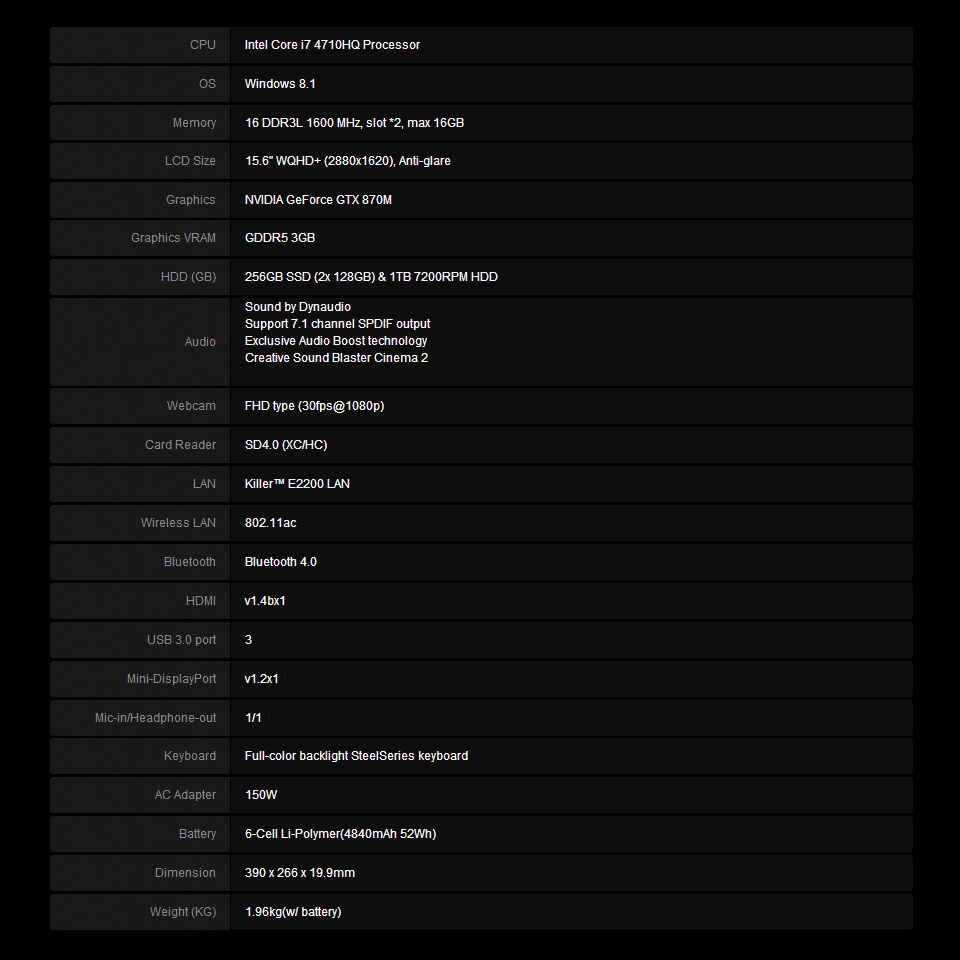The image size is (960, 960).
Task: Click the Windows 8.1 OS value
Action: point(280,84)
